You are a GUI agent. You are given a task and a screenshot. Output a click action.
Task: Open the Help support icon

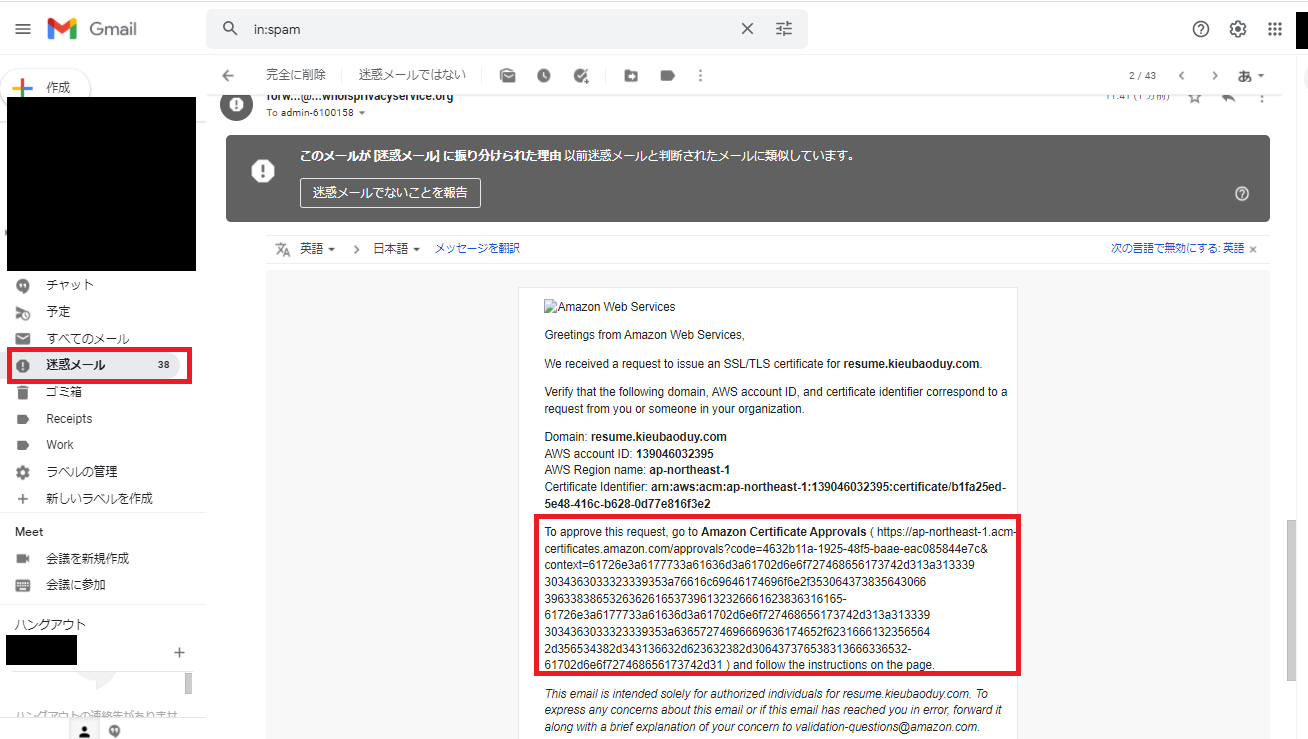pos(1201,29)
